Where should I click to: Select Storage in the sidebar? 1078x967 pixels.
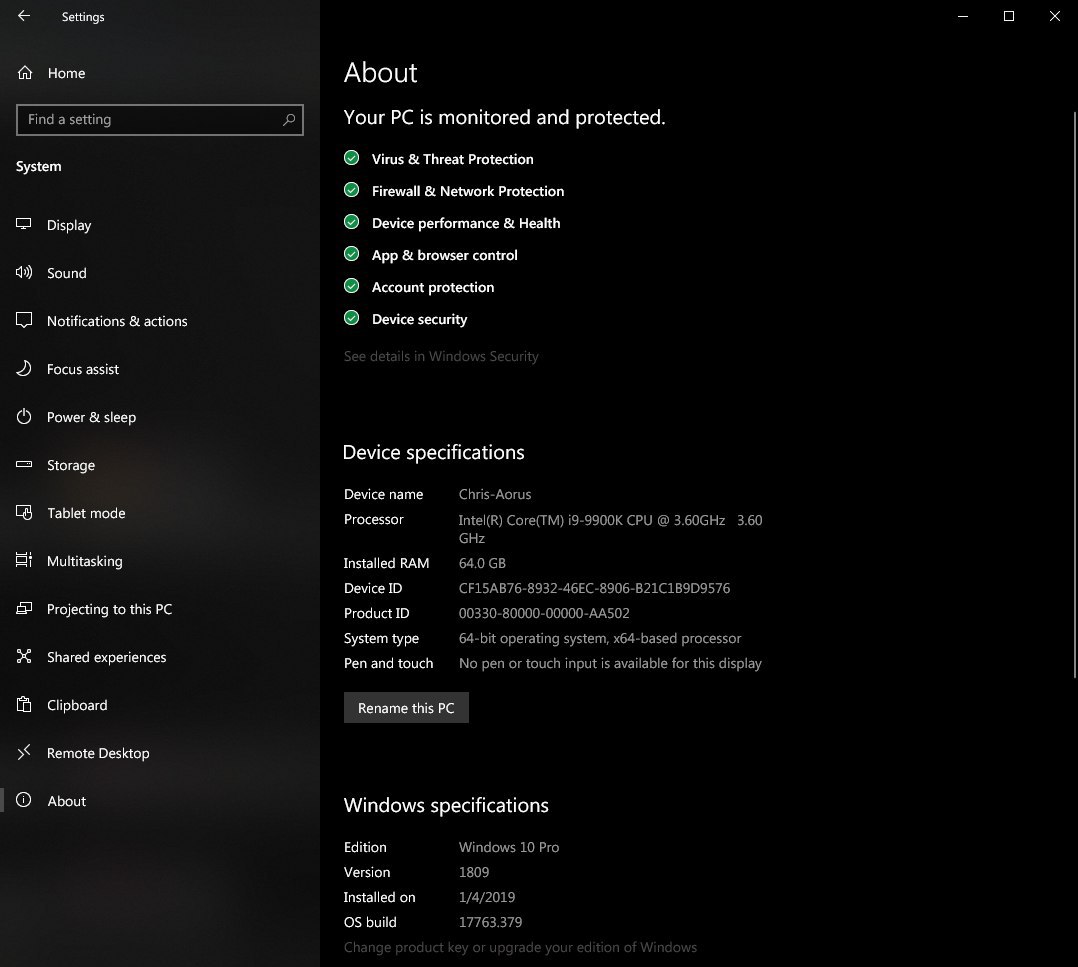[71, 465]
